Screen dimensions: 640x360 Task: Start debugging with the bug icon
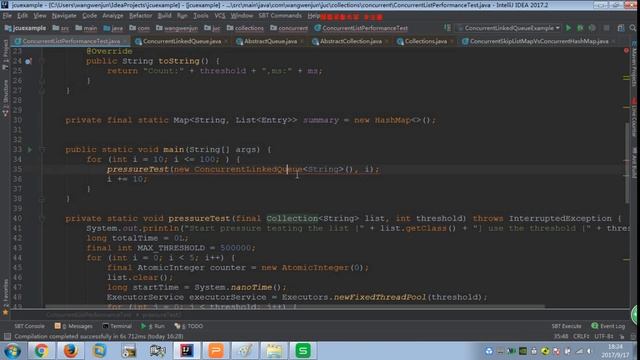[580, 28]
